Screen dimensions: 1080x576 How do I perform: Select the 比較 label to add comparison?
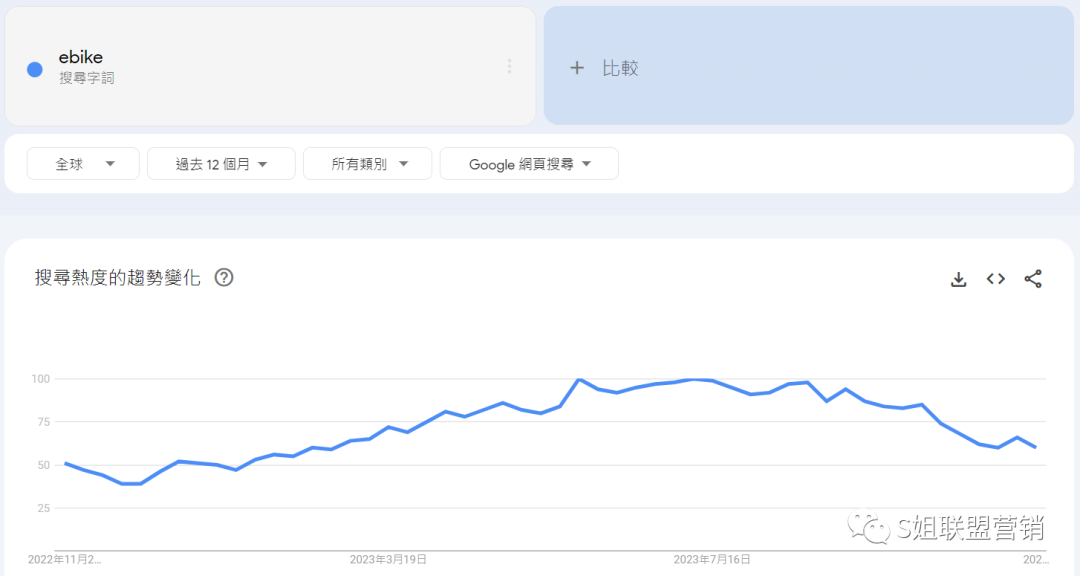coord(620,68)
